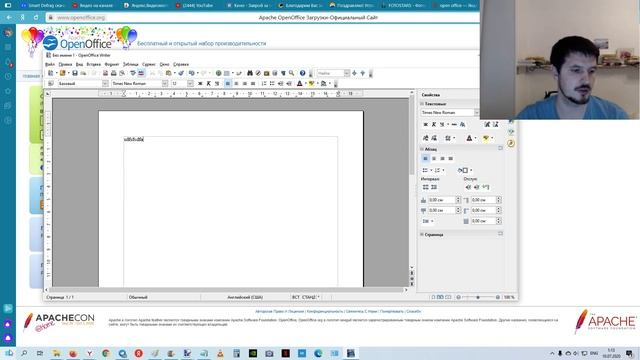Collapse the text properties section in sidebar
Viewport: 640px width, 360px height.
(422, 104)
